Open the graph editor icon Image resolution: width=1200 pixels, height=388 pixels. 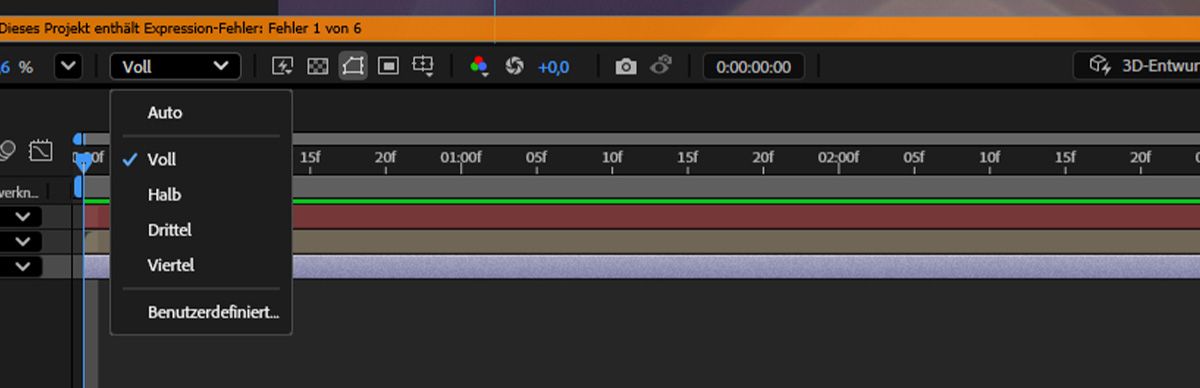click(x=41, y=151)
